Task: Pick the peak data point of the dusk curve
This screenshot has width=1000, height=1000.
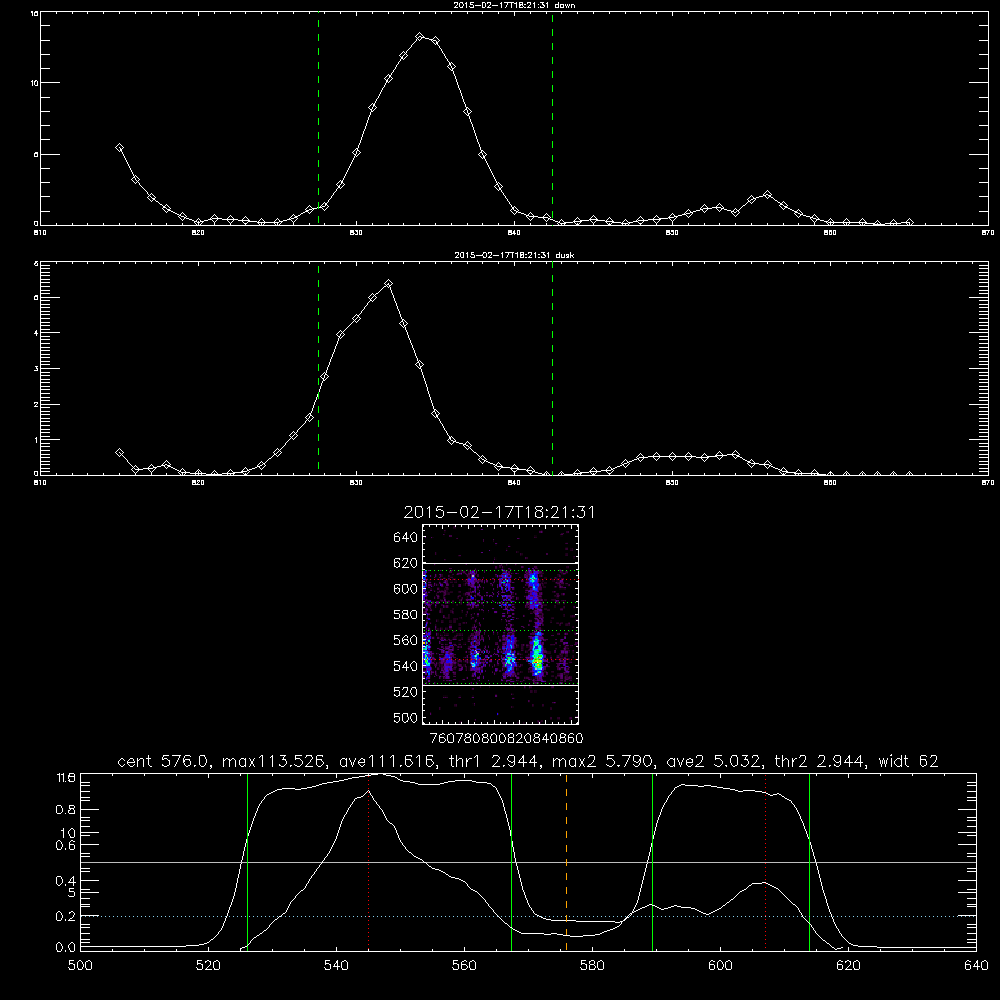Action: [x=388, y=283]
